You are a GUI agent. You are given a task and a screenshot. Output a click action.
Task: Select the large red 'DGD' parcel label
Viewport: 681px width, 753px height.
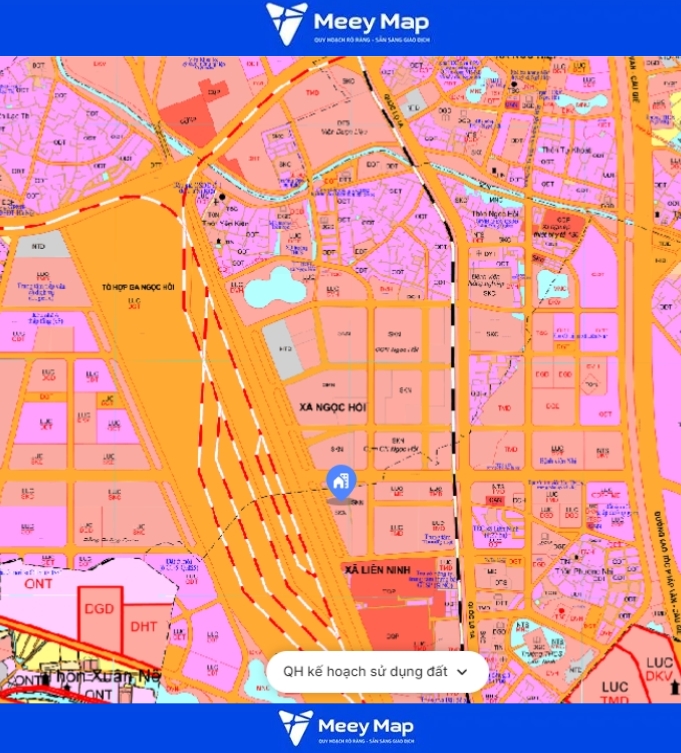[x=99, y=609]
